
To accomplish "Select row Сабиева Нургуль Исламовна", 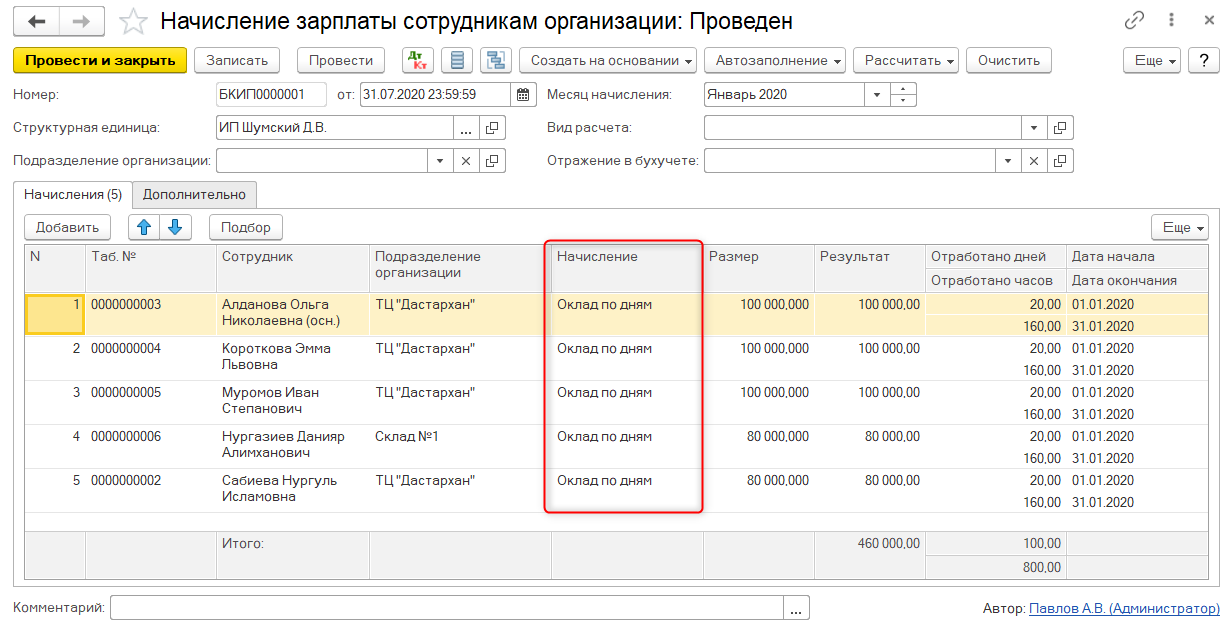I will pos(617,490).
